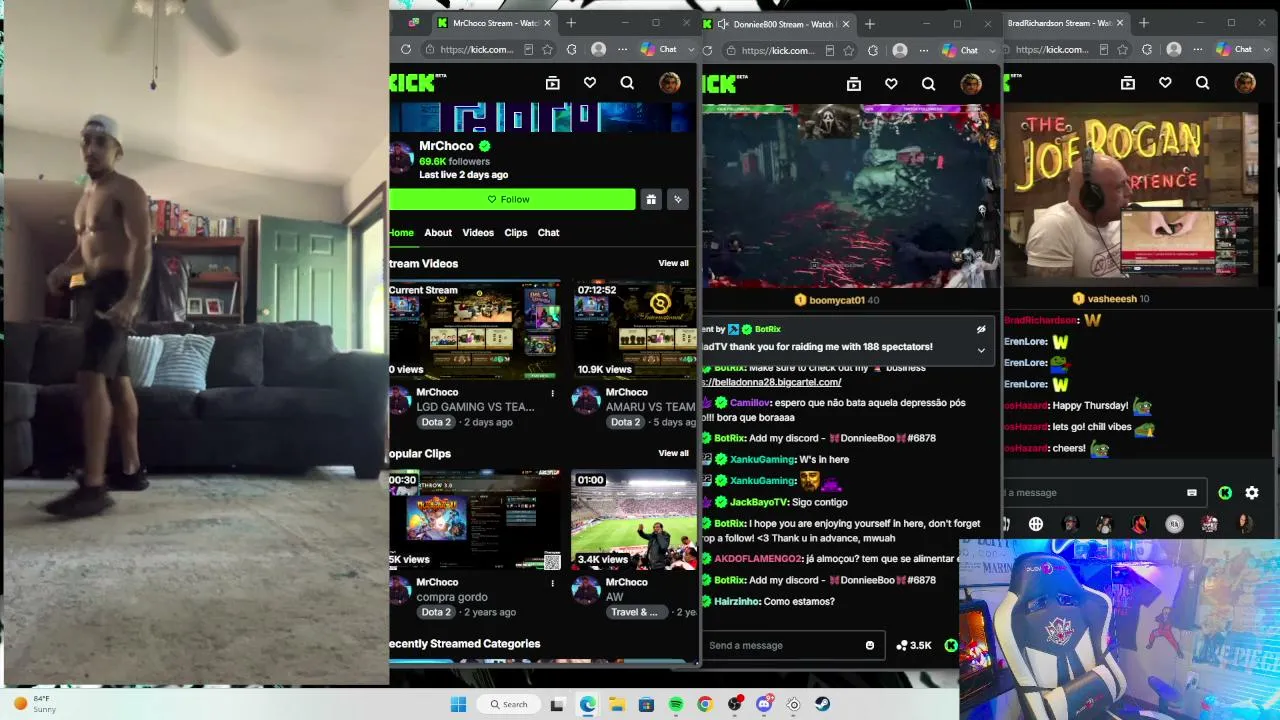Viewport: 1280px width, 720px height.
Task: Open browser menu ellipsis in BradRichardson window
Action: pyautogui.click(x=1199, y=49)
